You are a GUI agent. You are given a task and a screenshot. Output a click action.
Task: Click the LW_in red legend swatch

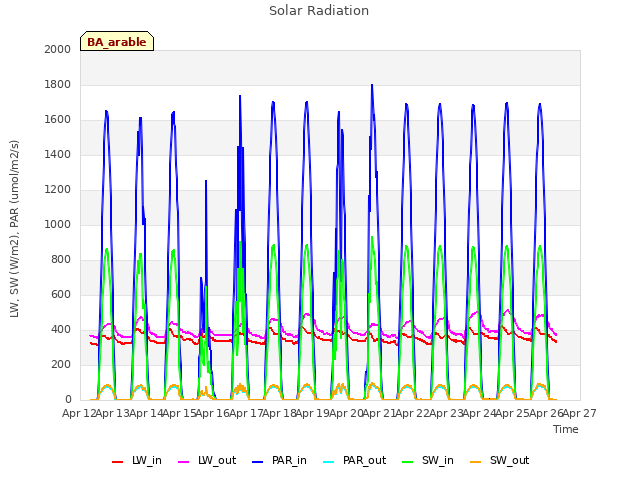coord(117,462)
